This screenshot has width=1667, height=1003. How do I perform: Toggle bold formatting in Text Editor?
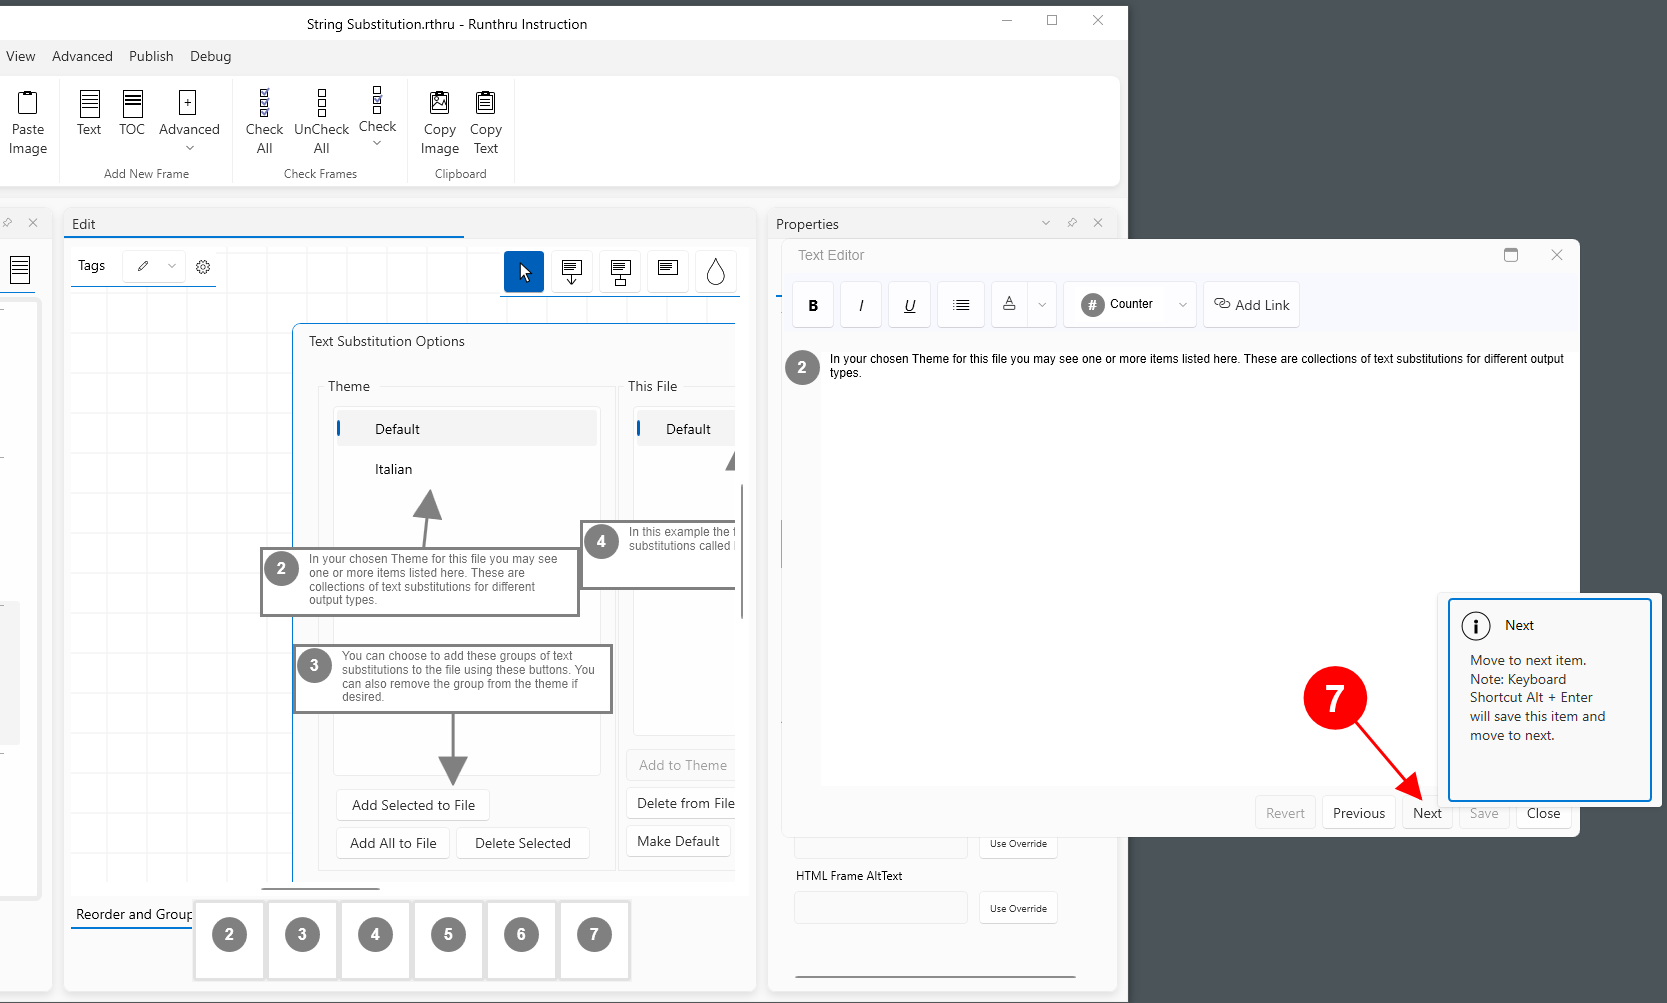(x=813, y=305)
